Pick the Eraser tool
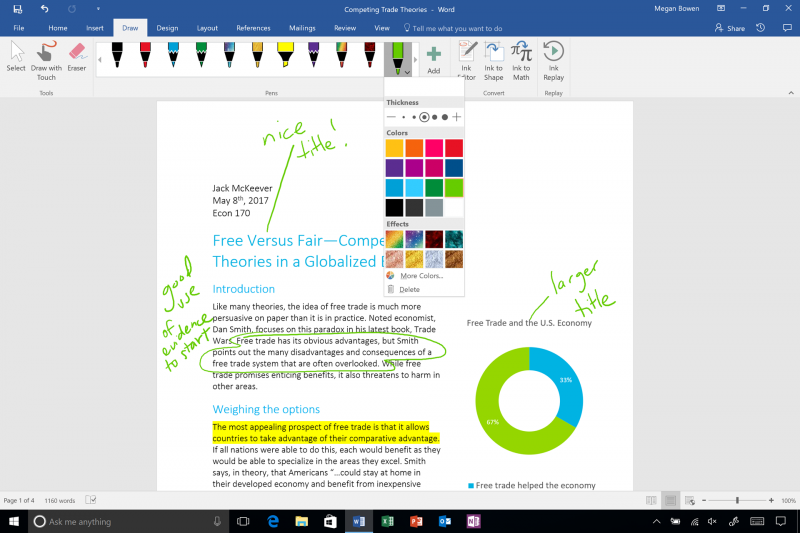This screenshot has width=800, height=533. [x=77, y=57]
